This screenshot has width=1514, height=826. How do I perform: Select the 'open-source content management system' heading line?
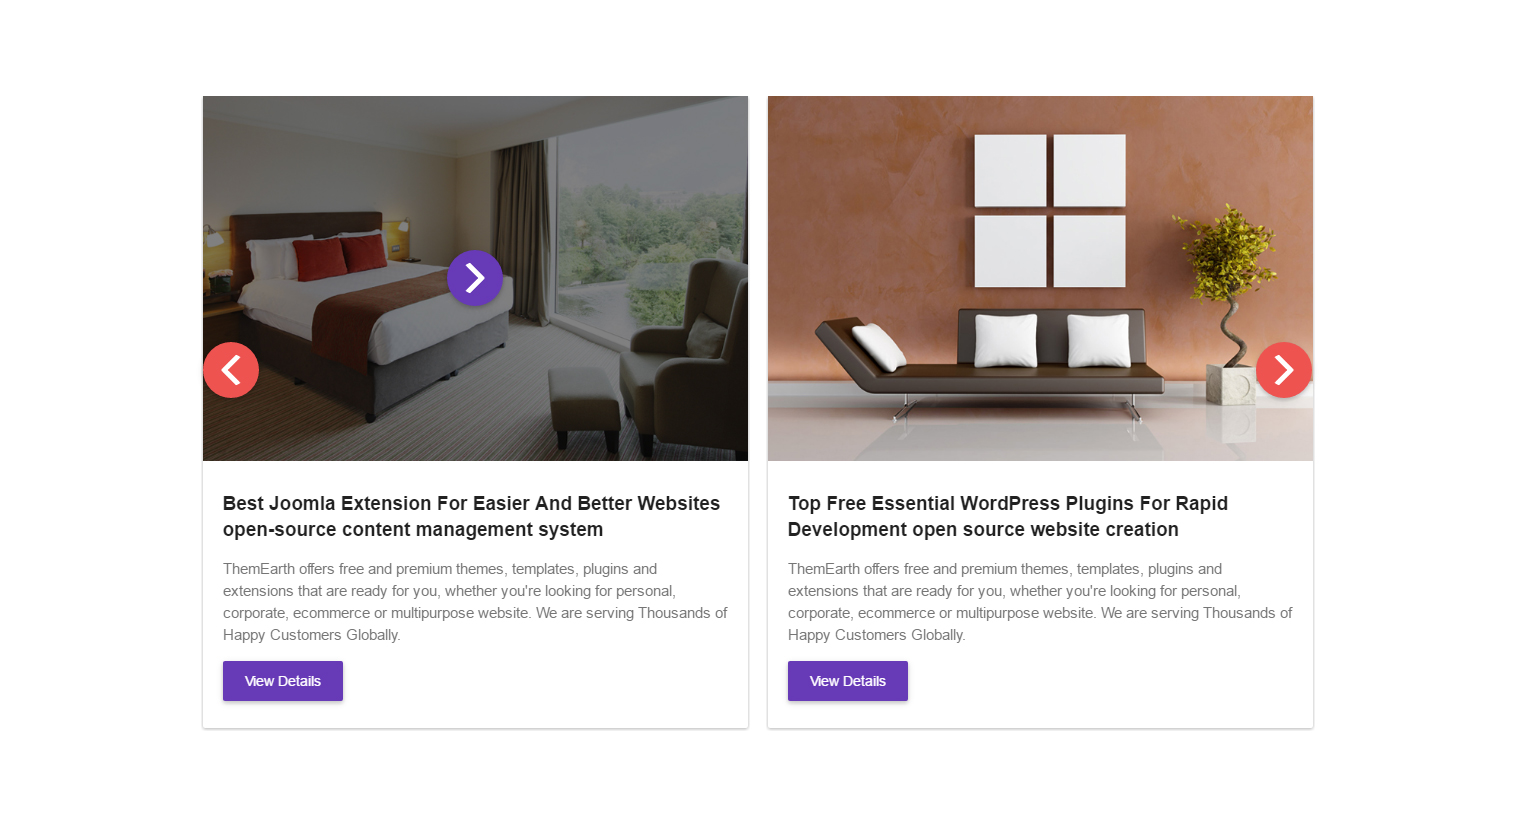tap(413, 529)
